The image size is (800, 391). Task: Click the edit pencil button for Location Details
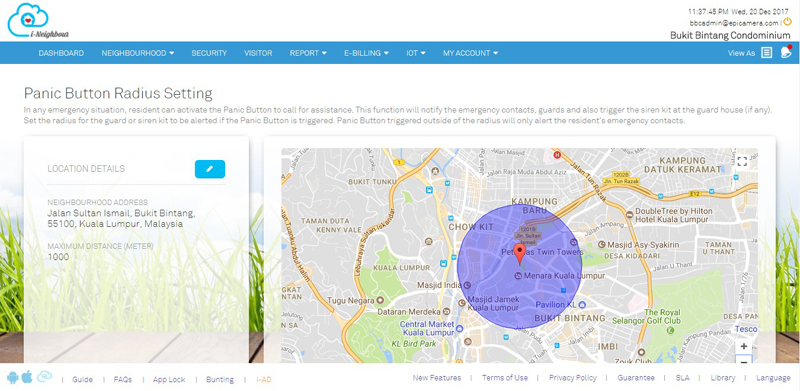[x=210, y=169]
